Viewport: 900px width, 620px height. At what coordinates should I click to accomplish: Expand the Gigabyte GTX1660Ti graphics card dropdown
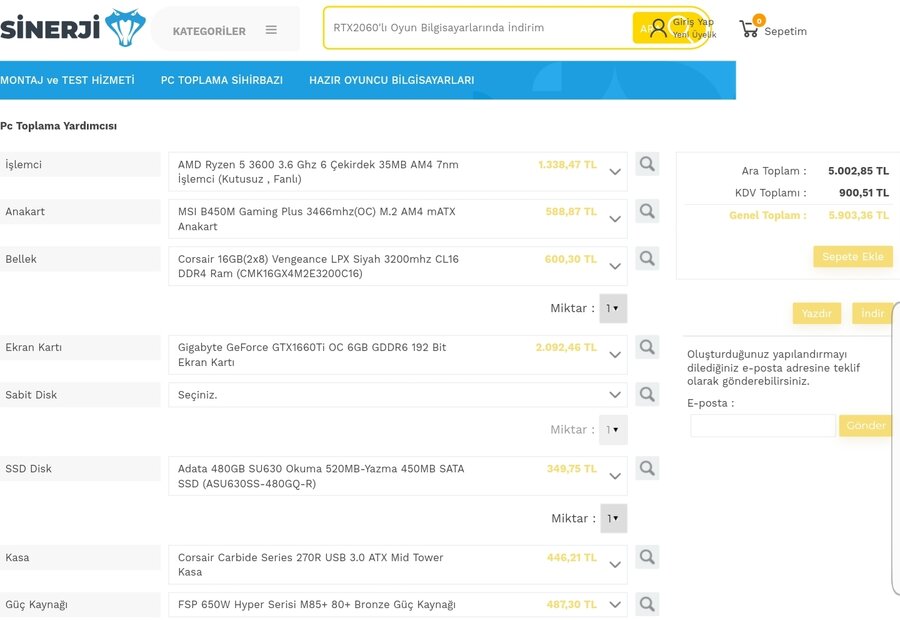pos(615,355)
